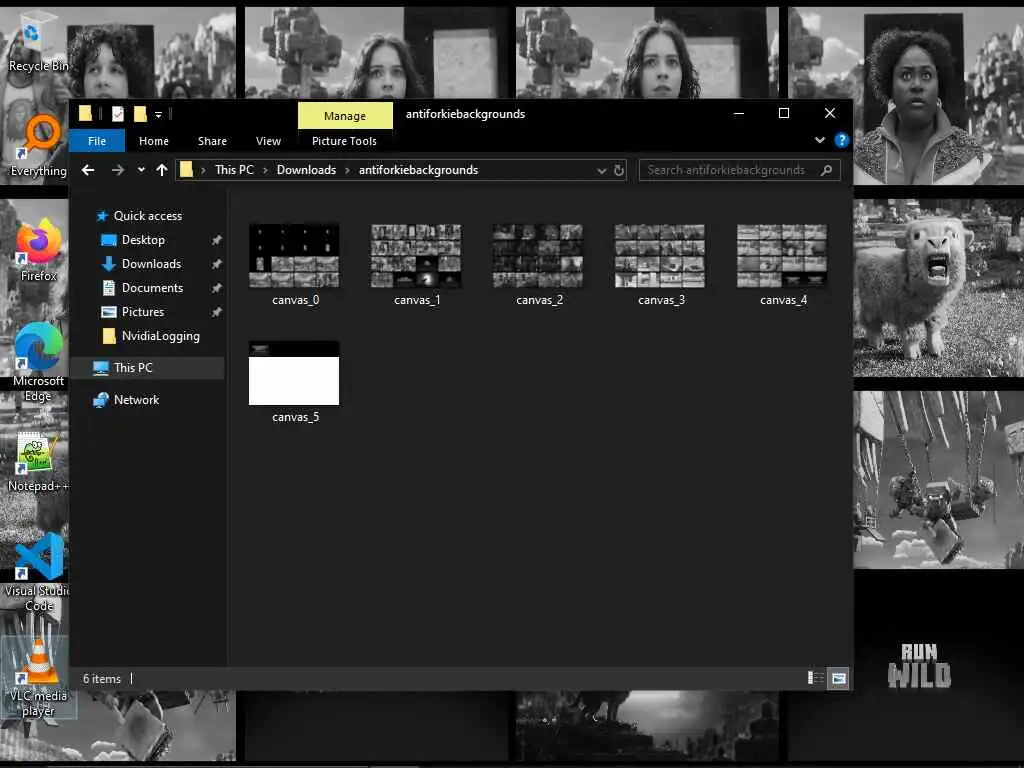Screen dimensions: 1024x768
Task: Open the Home ribbon tab
Action: (x=153, y=141)
